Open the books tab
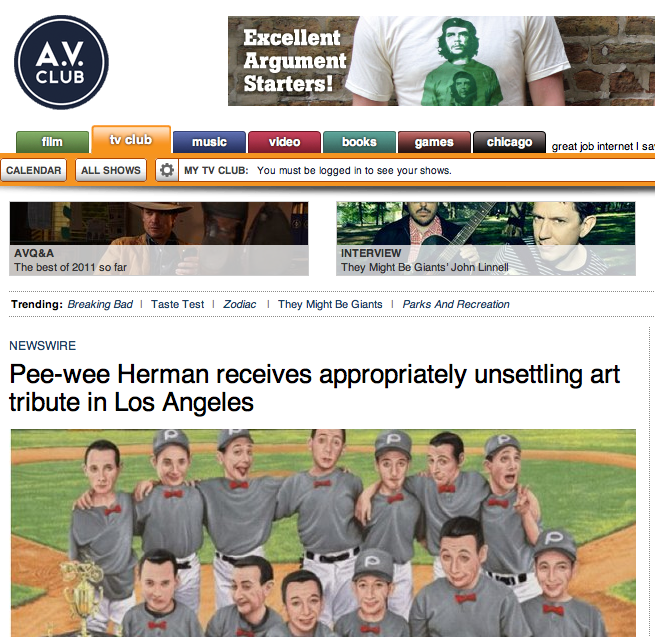Viewport: 655px width, 637px height. point(359,142)
